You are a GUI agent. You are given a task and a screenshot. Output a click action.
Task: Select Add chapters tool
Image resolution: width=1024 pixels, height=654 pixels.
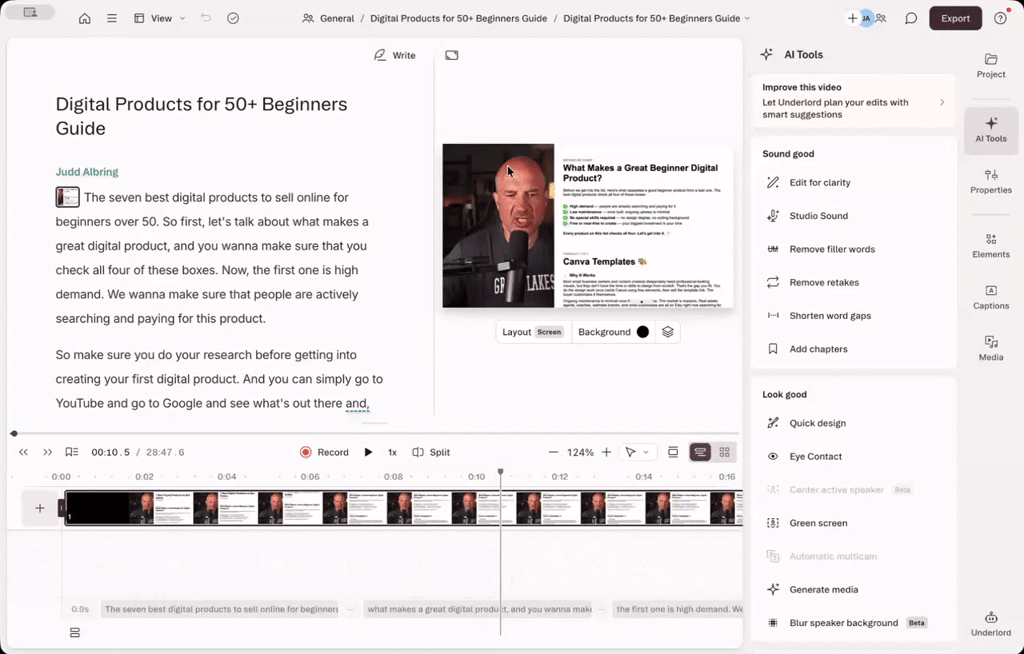[818, 349]
